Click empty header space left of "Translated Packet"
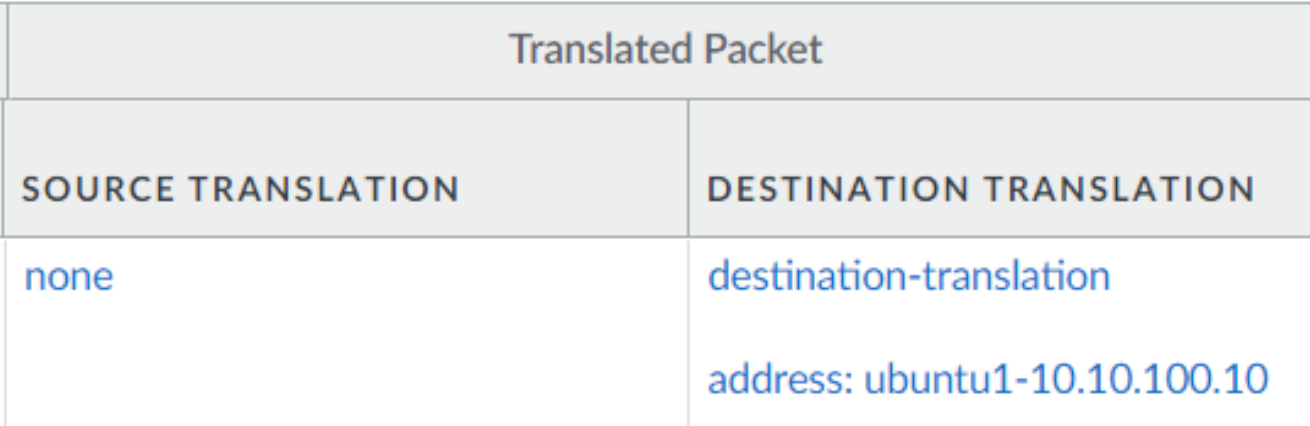This screenshot has width=1310, height=426. pos(250,49)
